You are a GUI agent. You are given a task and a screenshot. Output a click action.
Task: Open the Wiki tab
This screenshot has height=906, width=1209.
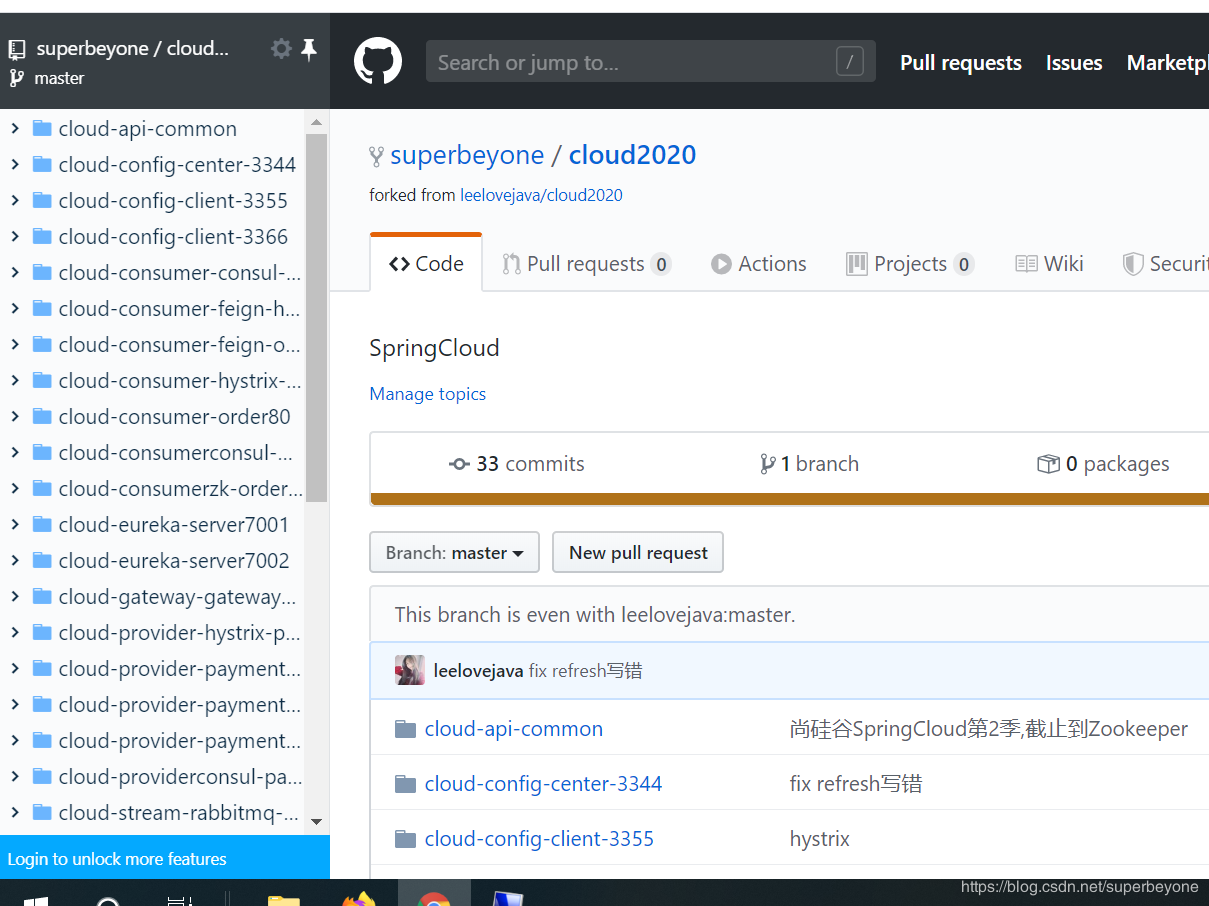pyautogui.click(x=1050, y=264)
